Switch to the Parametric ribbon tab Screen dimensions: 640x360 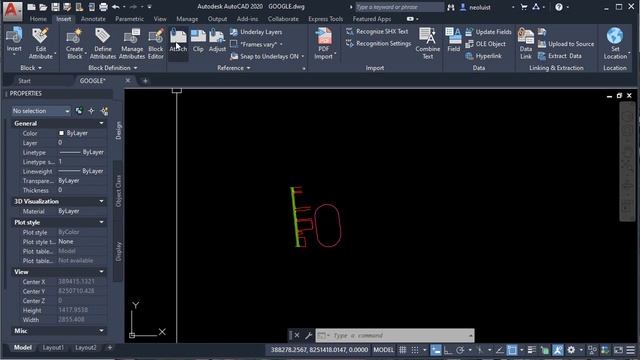(x=129, y=19)
